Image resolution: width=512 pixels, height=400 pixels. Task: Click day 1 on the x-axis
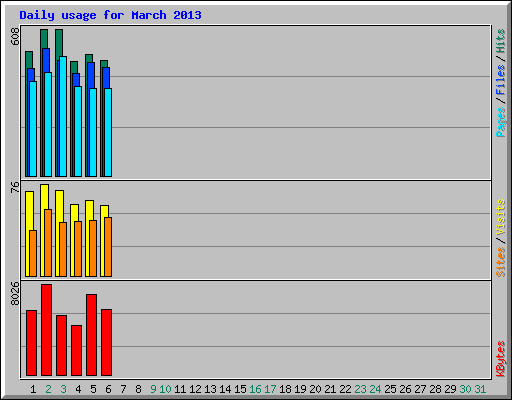[x=33, y=389]
